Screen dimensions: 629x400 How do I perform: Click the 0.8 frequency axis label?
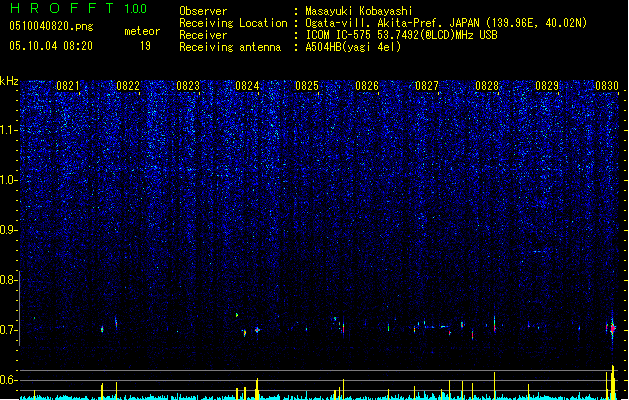click(8, 280)
